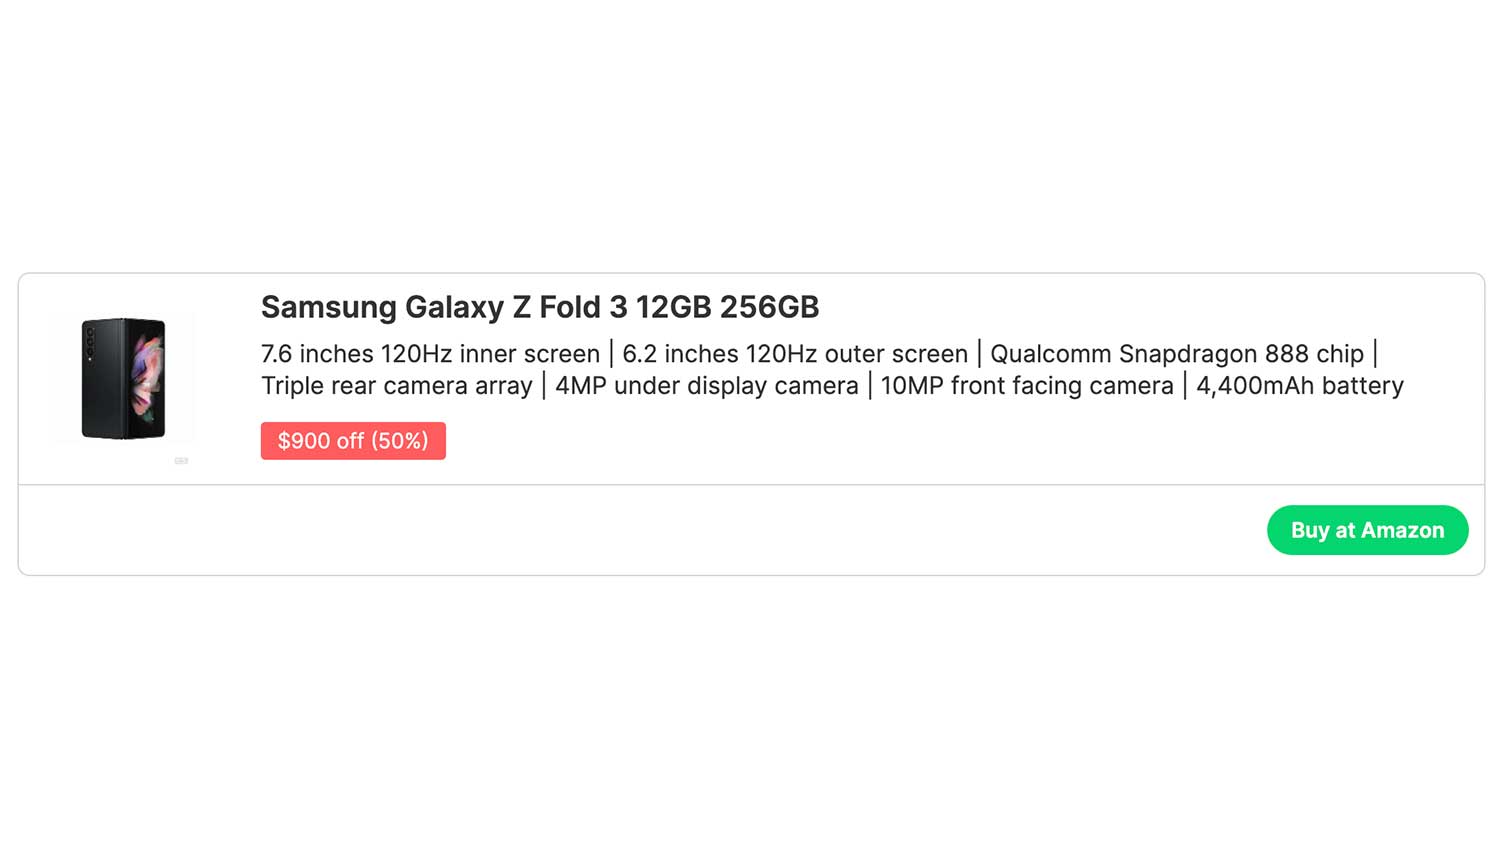
Task: Click the tiny gray badge below product image
Action: (x=181, y=461)
